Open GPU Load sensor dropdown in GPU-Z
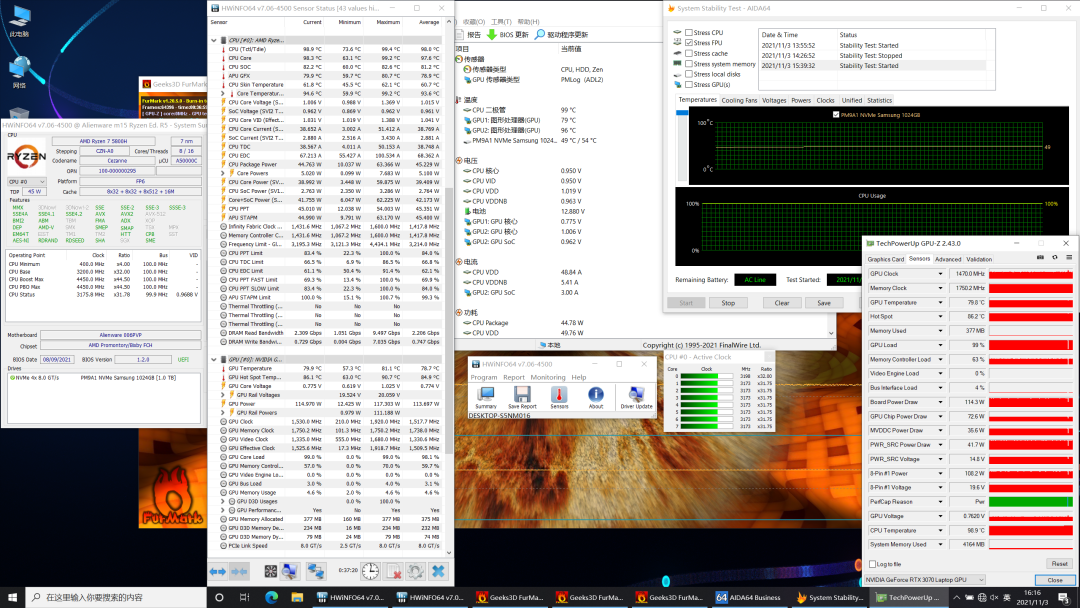This screenshot has width=1080, height=608. point(940,345)
